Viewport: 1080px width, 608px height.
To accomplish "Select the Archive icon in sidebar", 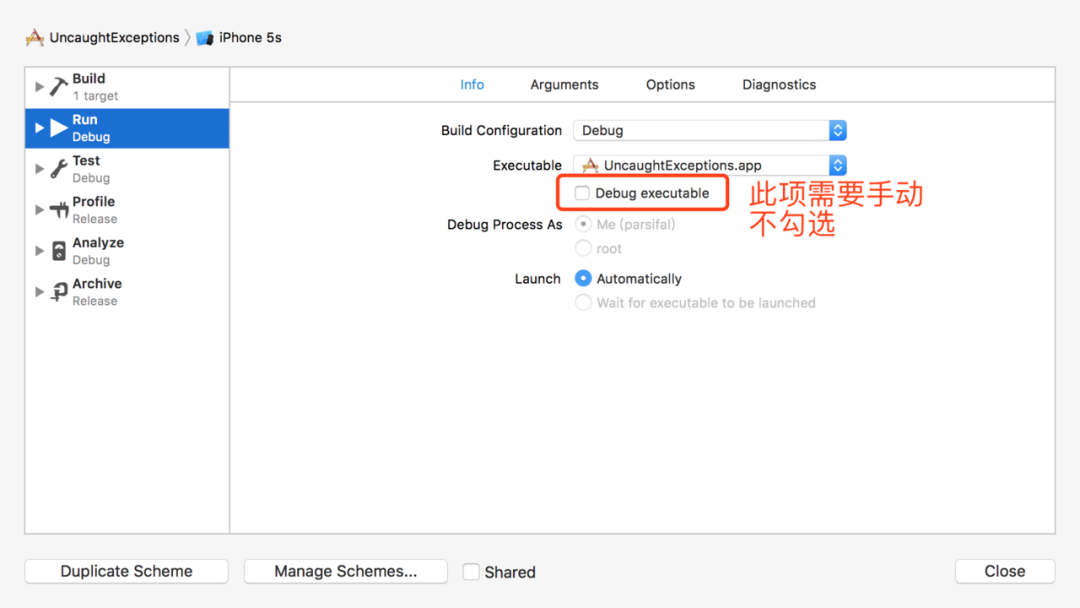I will (59, 292).
